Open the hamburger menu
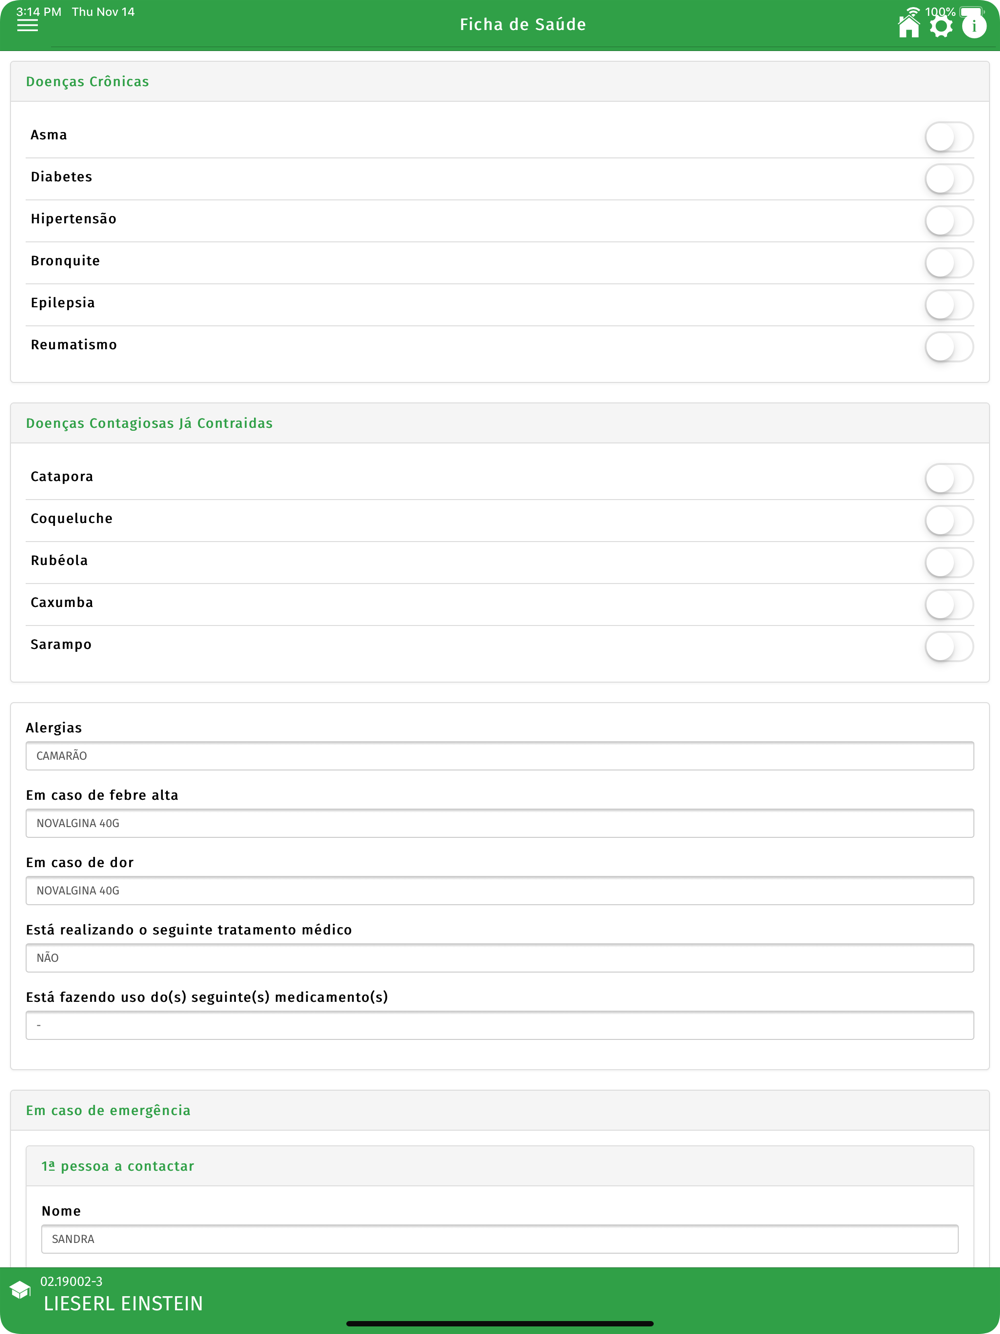The height and width of the screenshot is (1334, 1000). [27, 25]
